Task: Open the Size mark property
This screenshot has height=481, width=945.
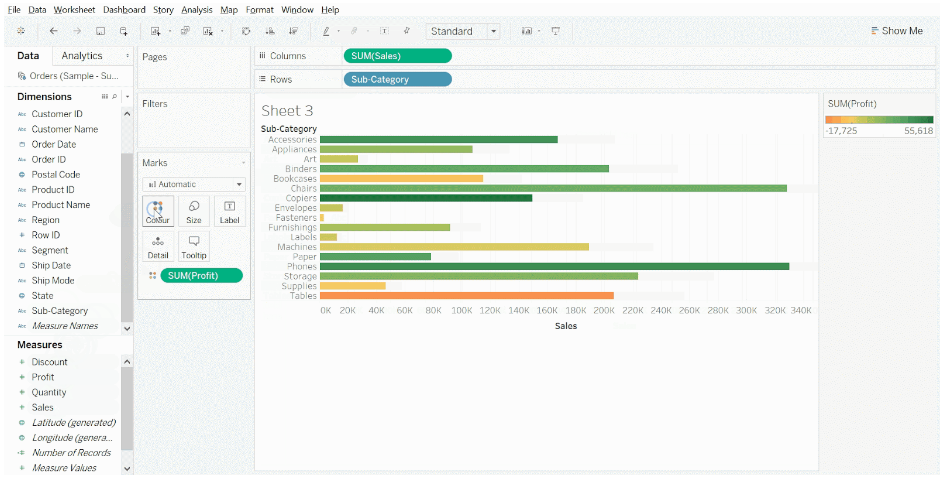Action: pos(194,211)
